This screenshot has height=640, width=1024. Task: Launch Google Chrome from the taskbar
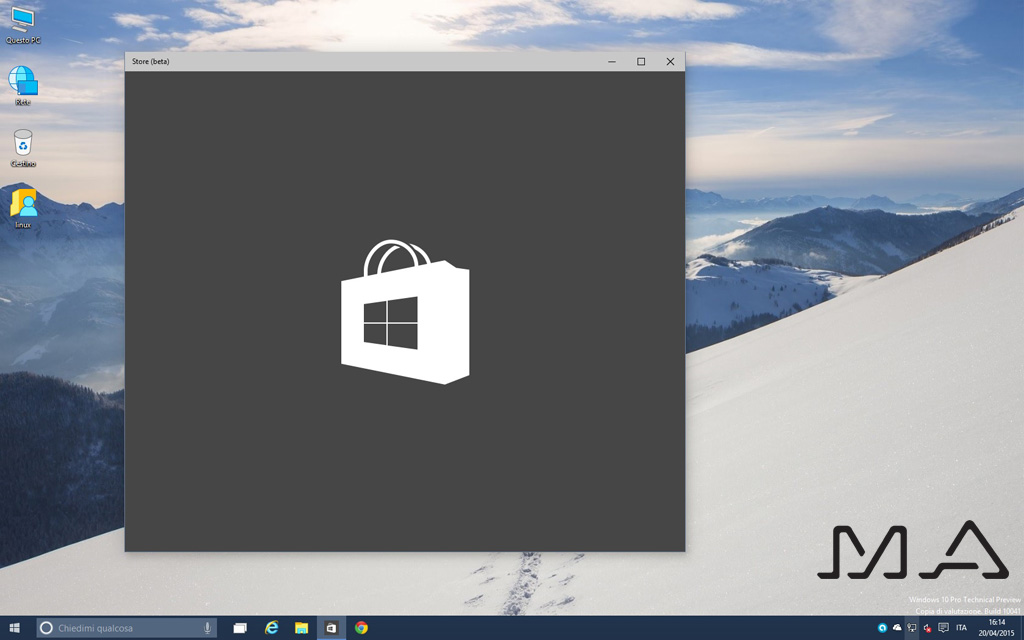[x=361, y=628]
